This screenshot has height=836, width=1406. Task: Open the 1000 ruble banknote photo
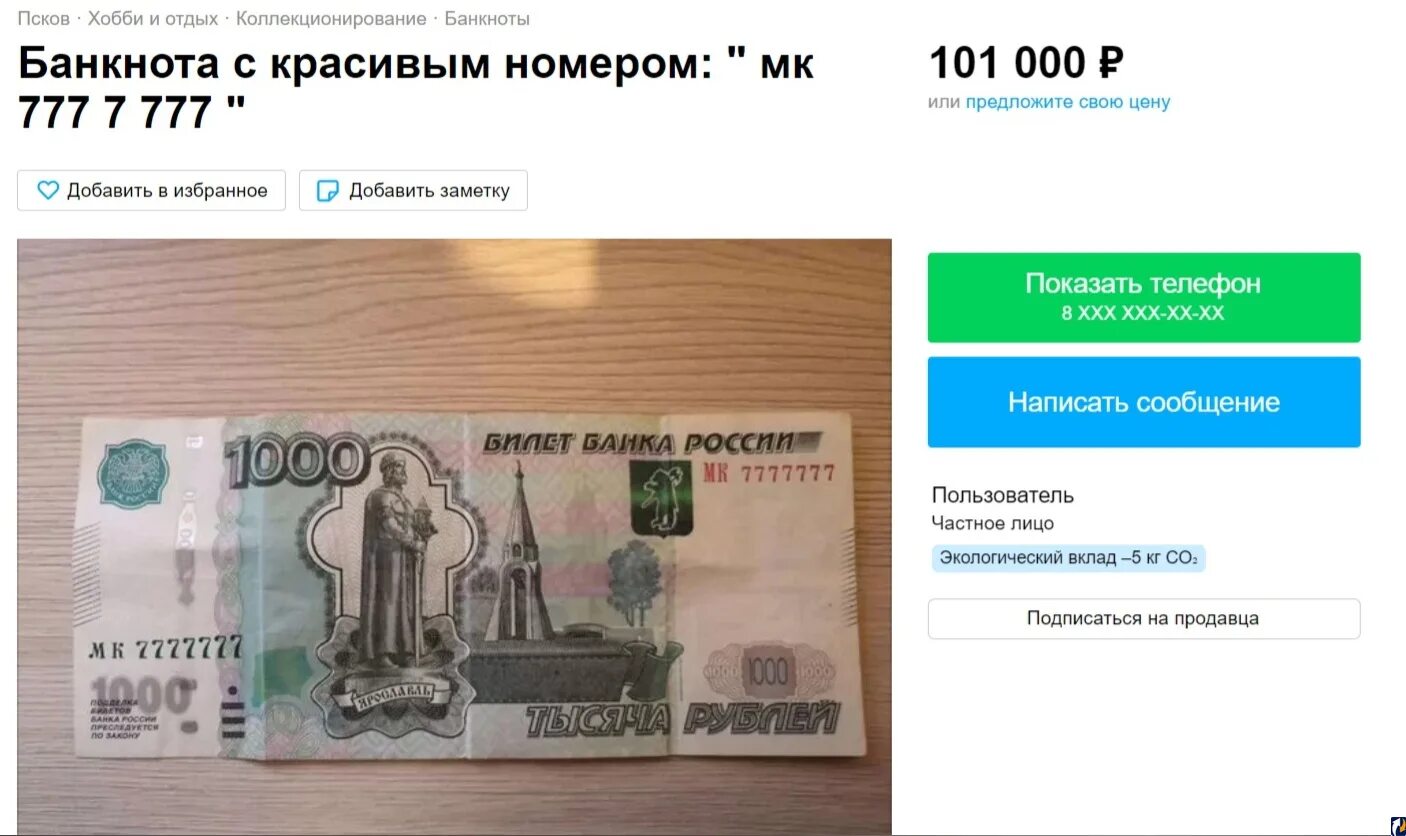(x=454, y=536)
